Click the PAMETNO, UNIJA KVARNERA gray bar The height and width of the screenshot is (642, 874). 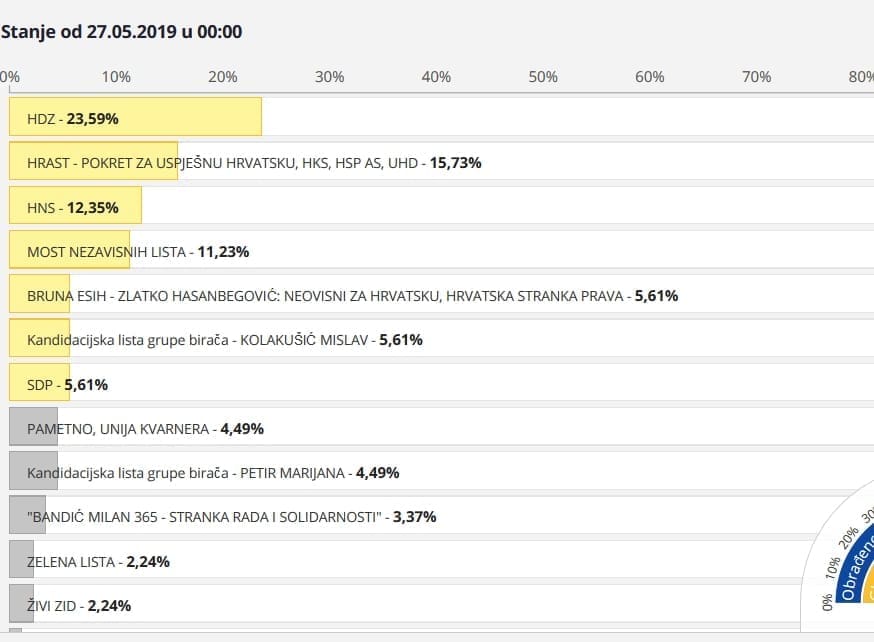33,428
